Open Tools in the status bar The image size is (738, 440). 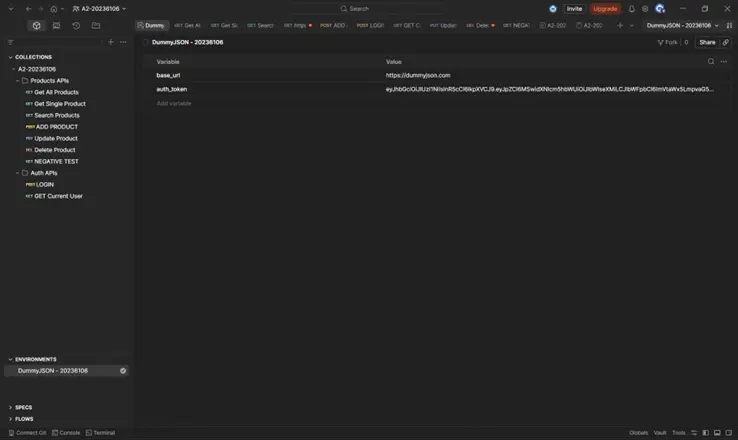[679, 432]
